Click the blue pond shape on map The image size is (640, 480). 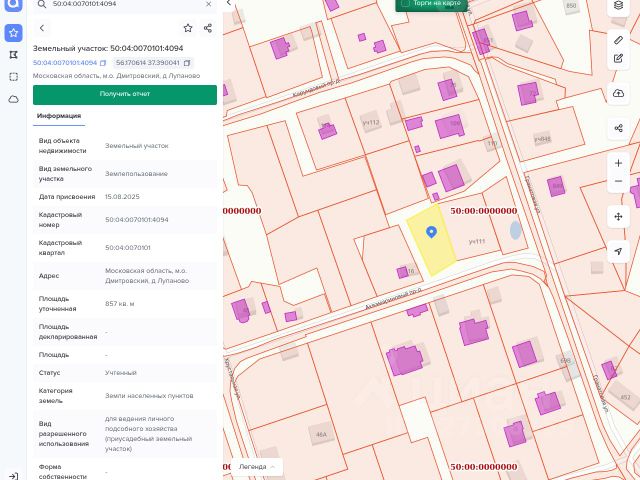pyautogui.click(x=516, y=230)
